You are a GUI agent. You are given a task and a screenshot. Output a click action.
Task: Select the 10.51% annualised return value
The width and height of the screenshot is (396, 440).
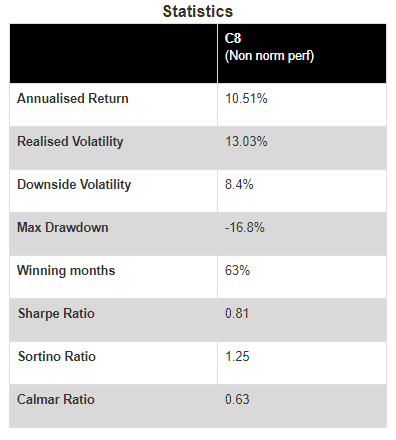pyautogui.click(x=246, y=99)
